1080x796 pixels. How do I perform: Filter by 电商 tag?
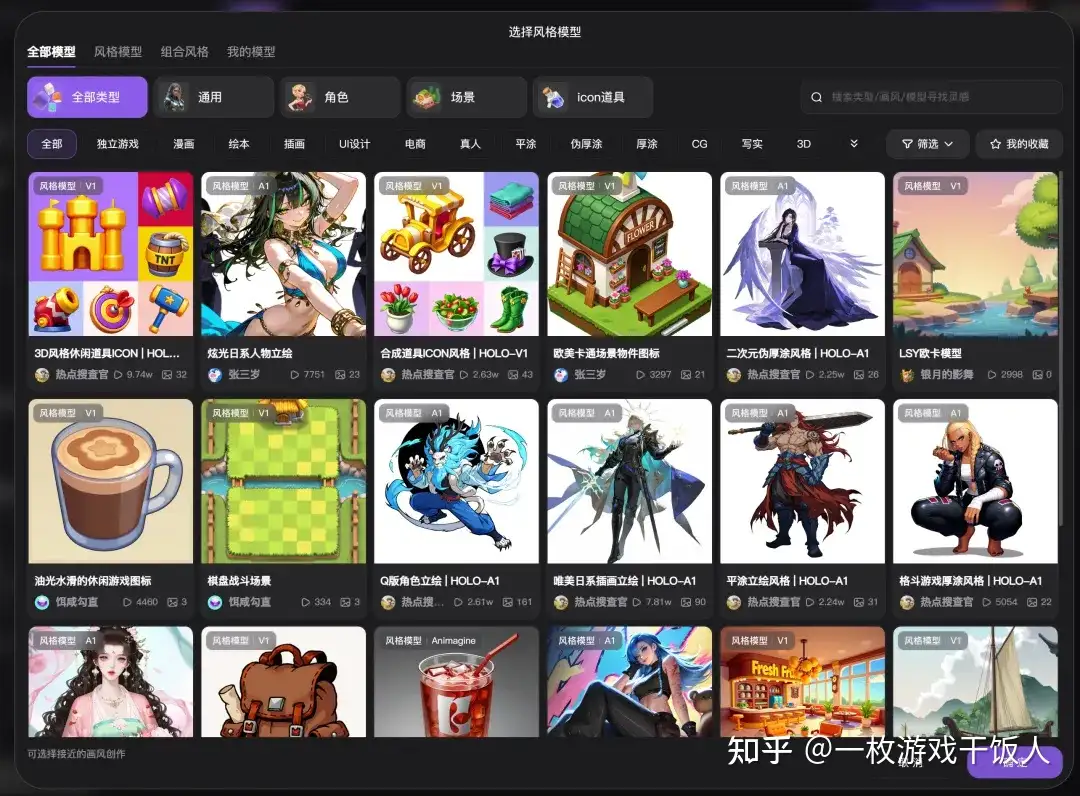[x=415, y=144]
